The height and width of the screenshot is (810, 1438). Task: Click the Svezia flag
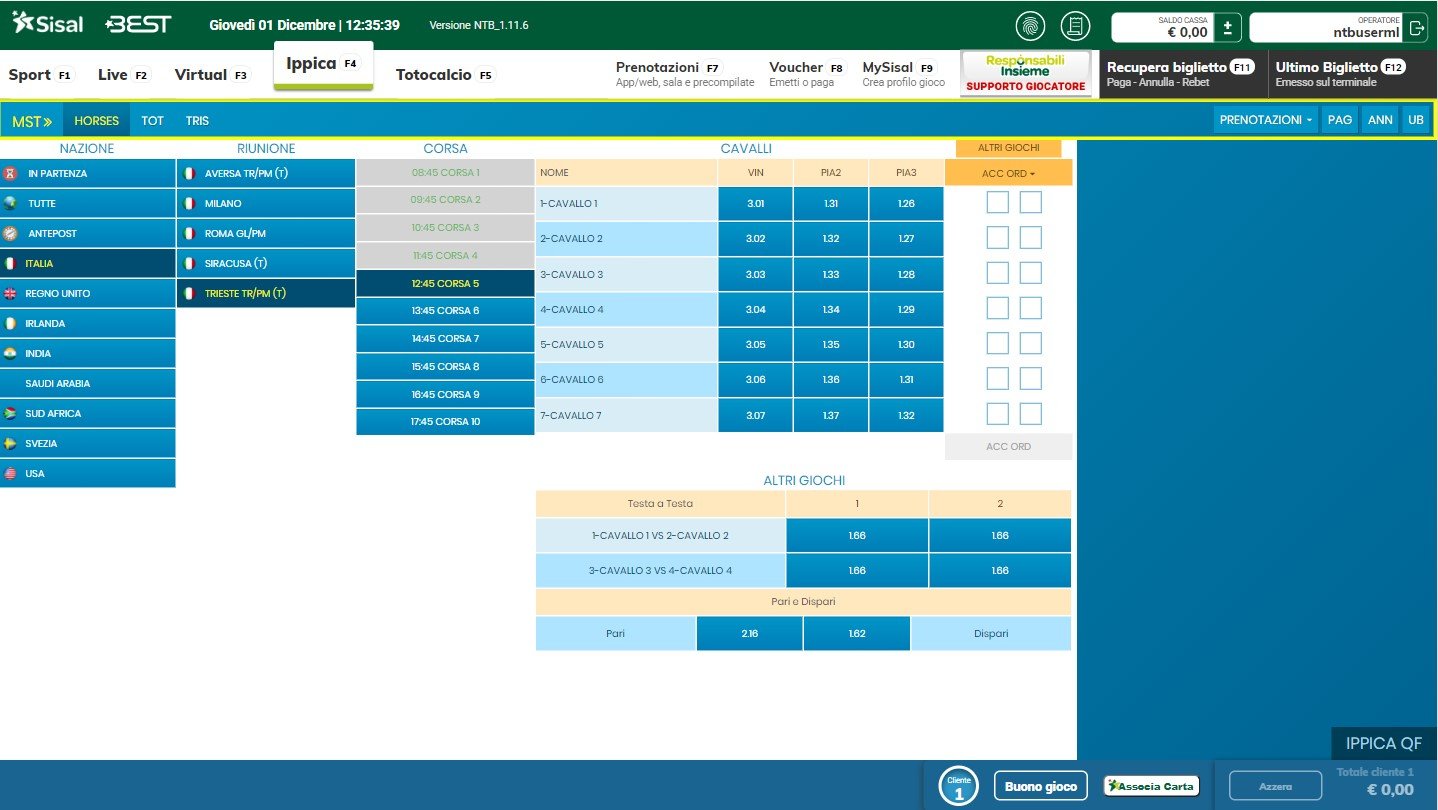click(x=10, y=443)
